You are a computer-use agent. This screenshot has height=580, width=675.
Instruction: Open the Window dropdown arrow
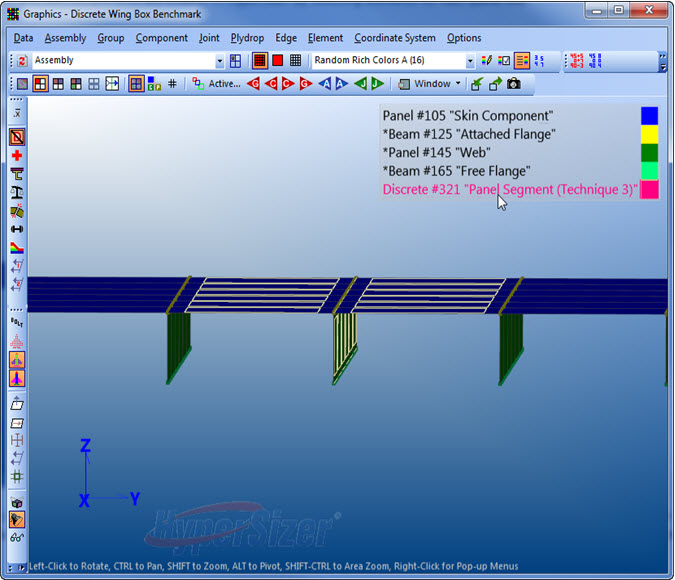pyautogui.click(x=458, y=84)
